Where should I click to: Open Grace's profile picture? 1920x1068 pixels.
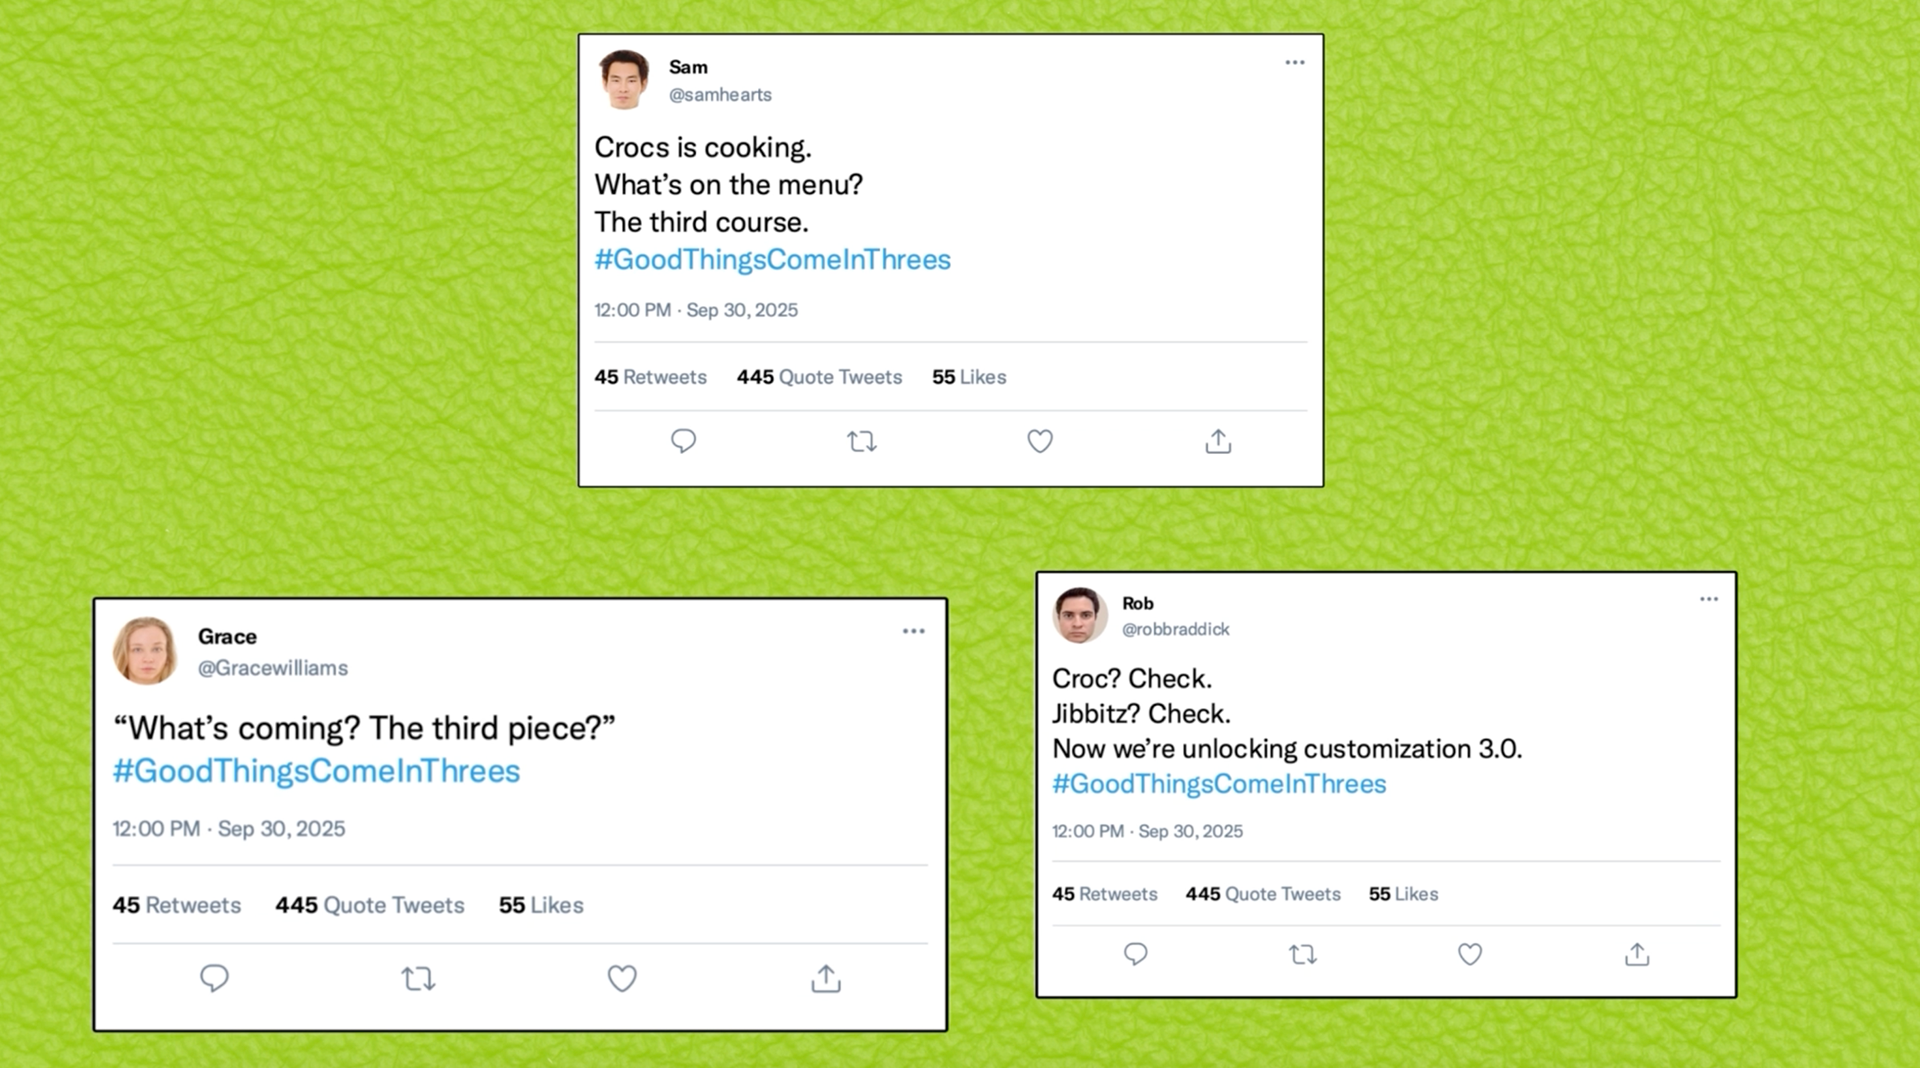point(146,651)
